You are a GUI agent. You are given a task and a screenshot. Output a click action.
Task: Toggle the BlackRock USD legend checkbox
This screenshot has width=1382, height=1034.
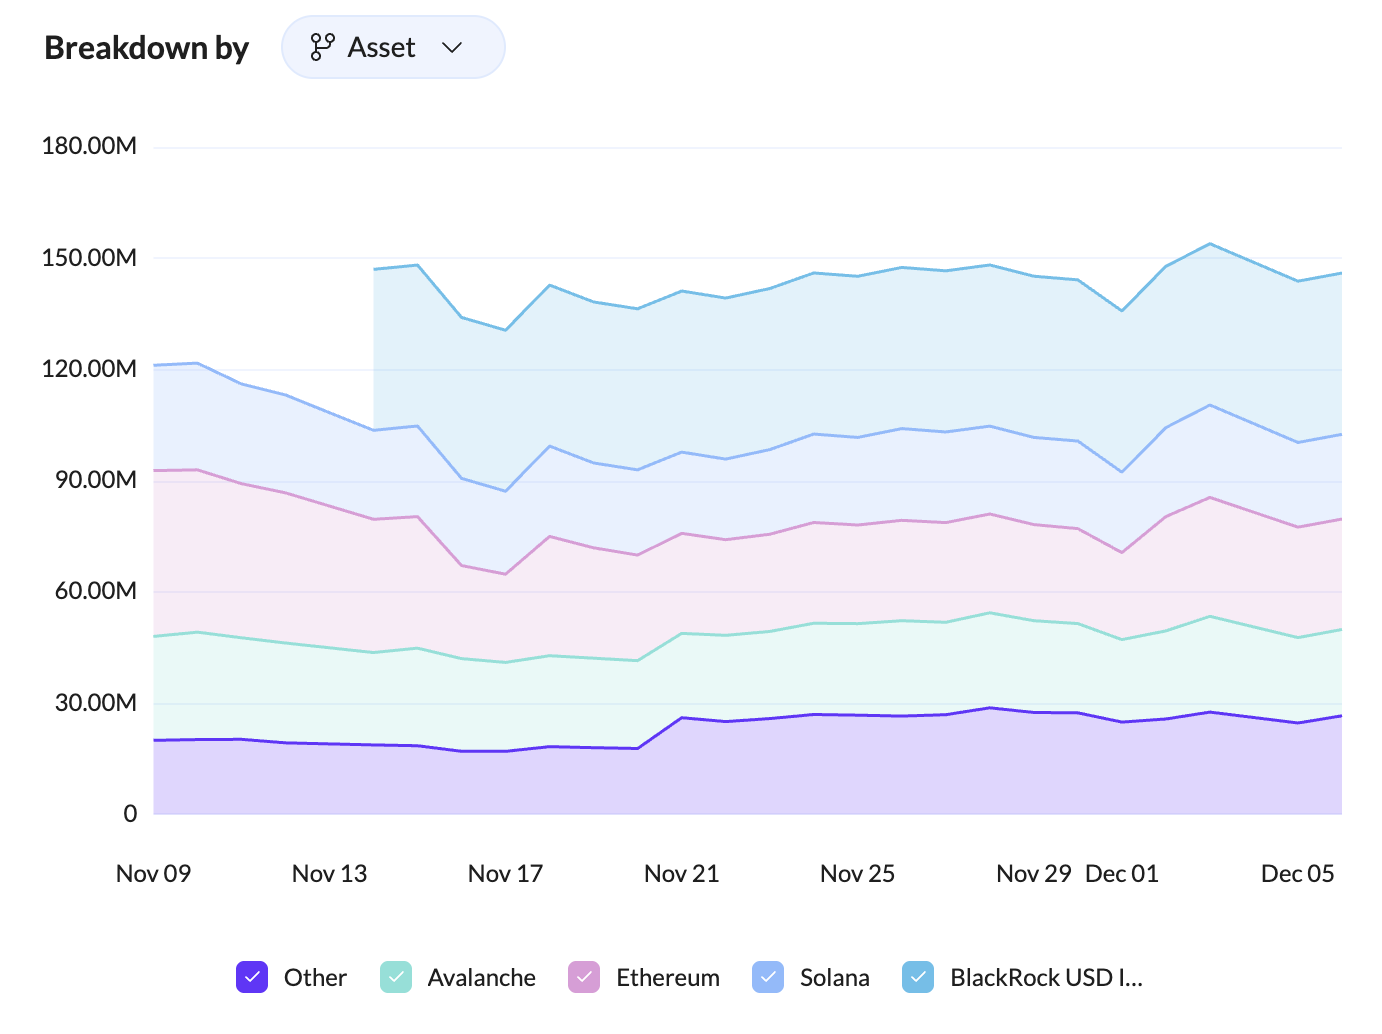click(x=918, y=977)
